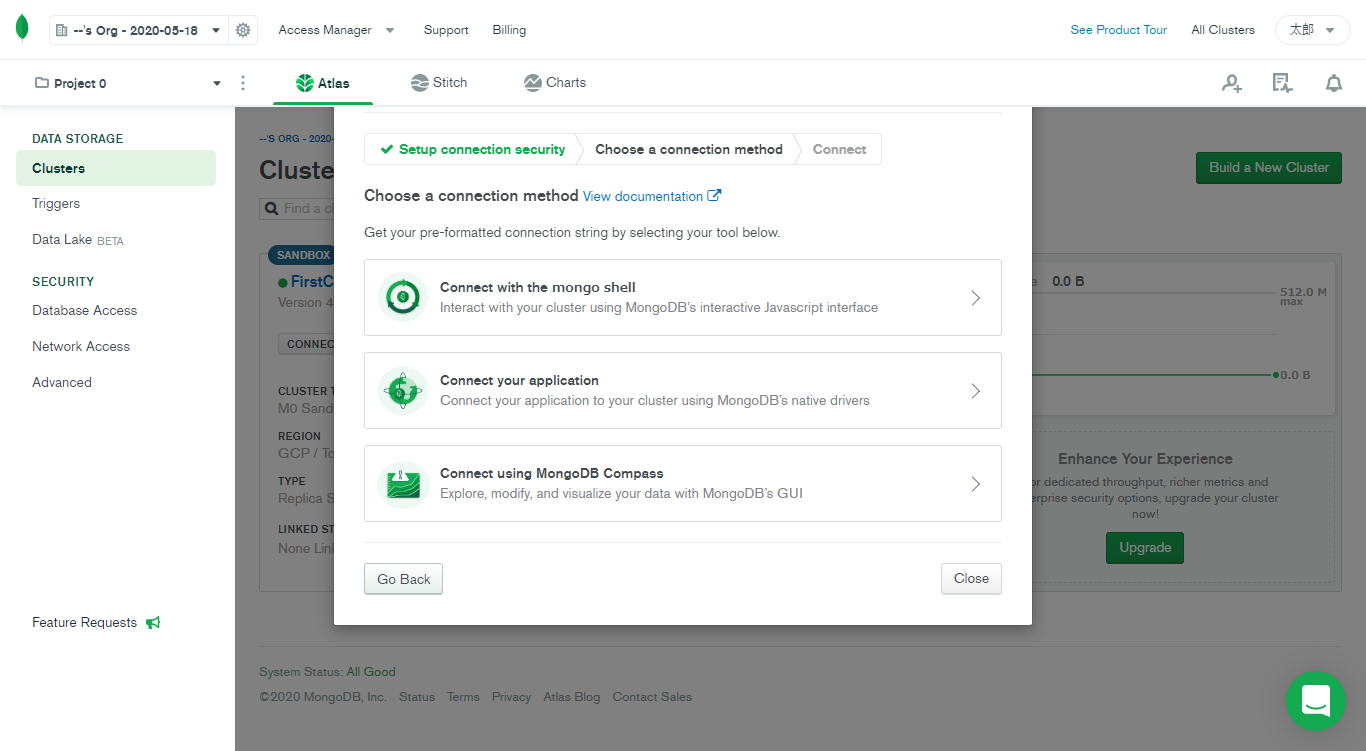Close the connection dialog
This screenshot has width=1366, height=751.
[x=971, y=578]
